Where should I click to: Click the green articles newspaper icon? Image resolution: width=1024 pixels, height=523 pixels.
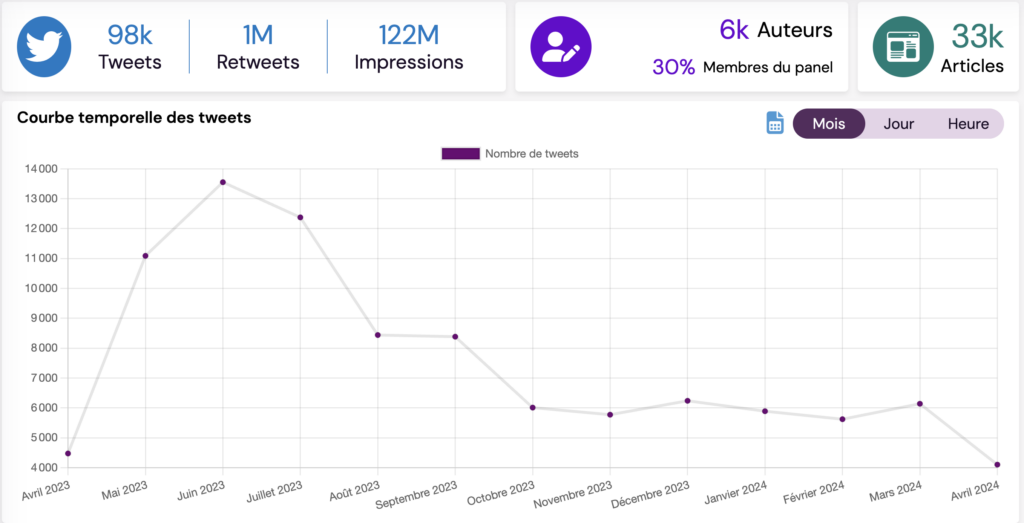tap(902, 46)
